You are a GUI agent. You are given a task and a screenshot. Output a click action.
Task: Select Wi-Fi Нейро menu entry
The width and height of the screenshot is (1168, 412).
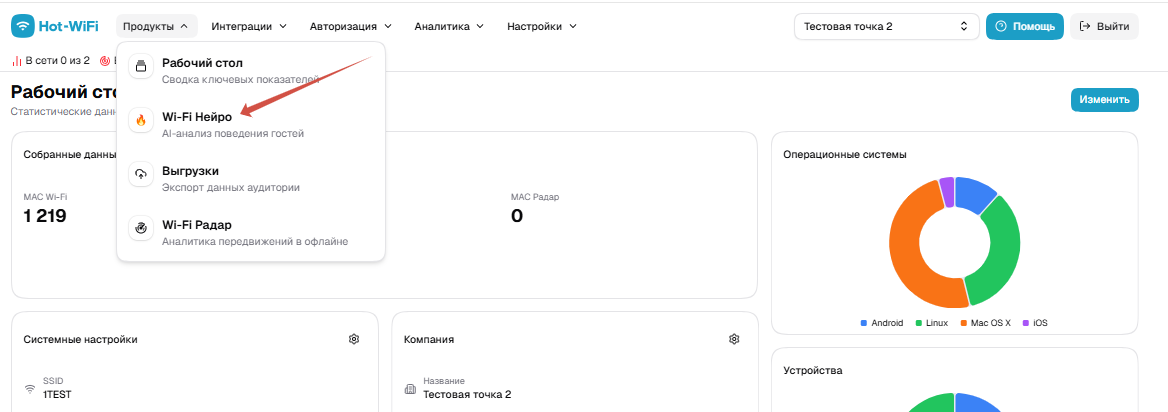click(250, 124)
